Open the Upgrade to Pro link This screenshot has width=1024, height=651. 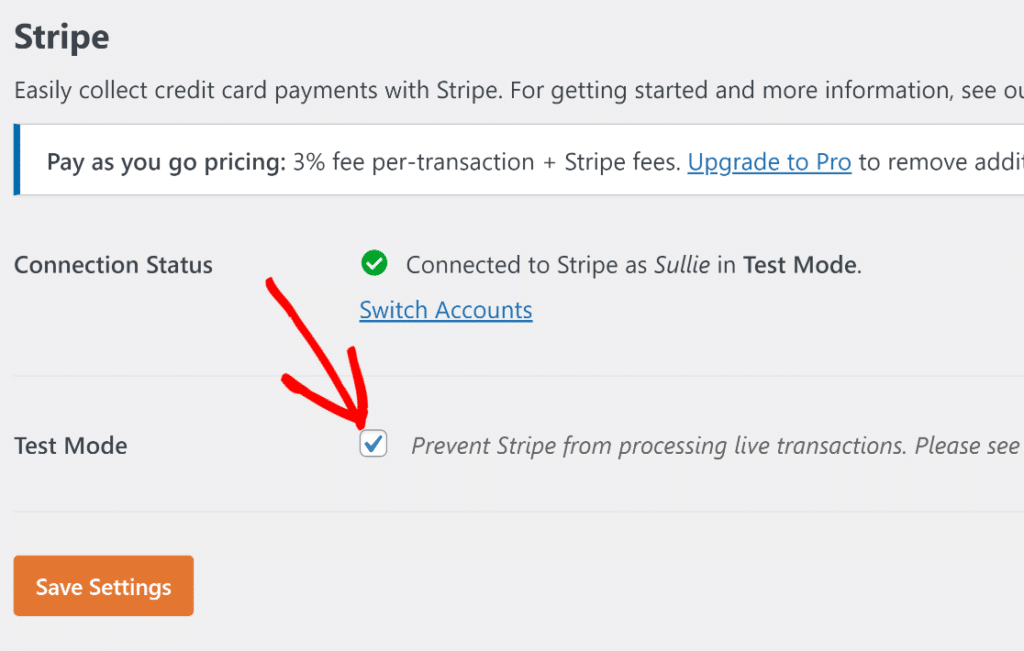click(x=769, y=162)
